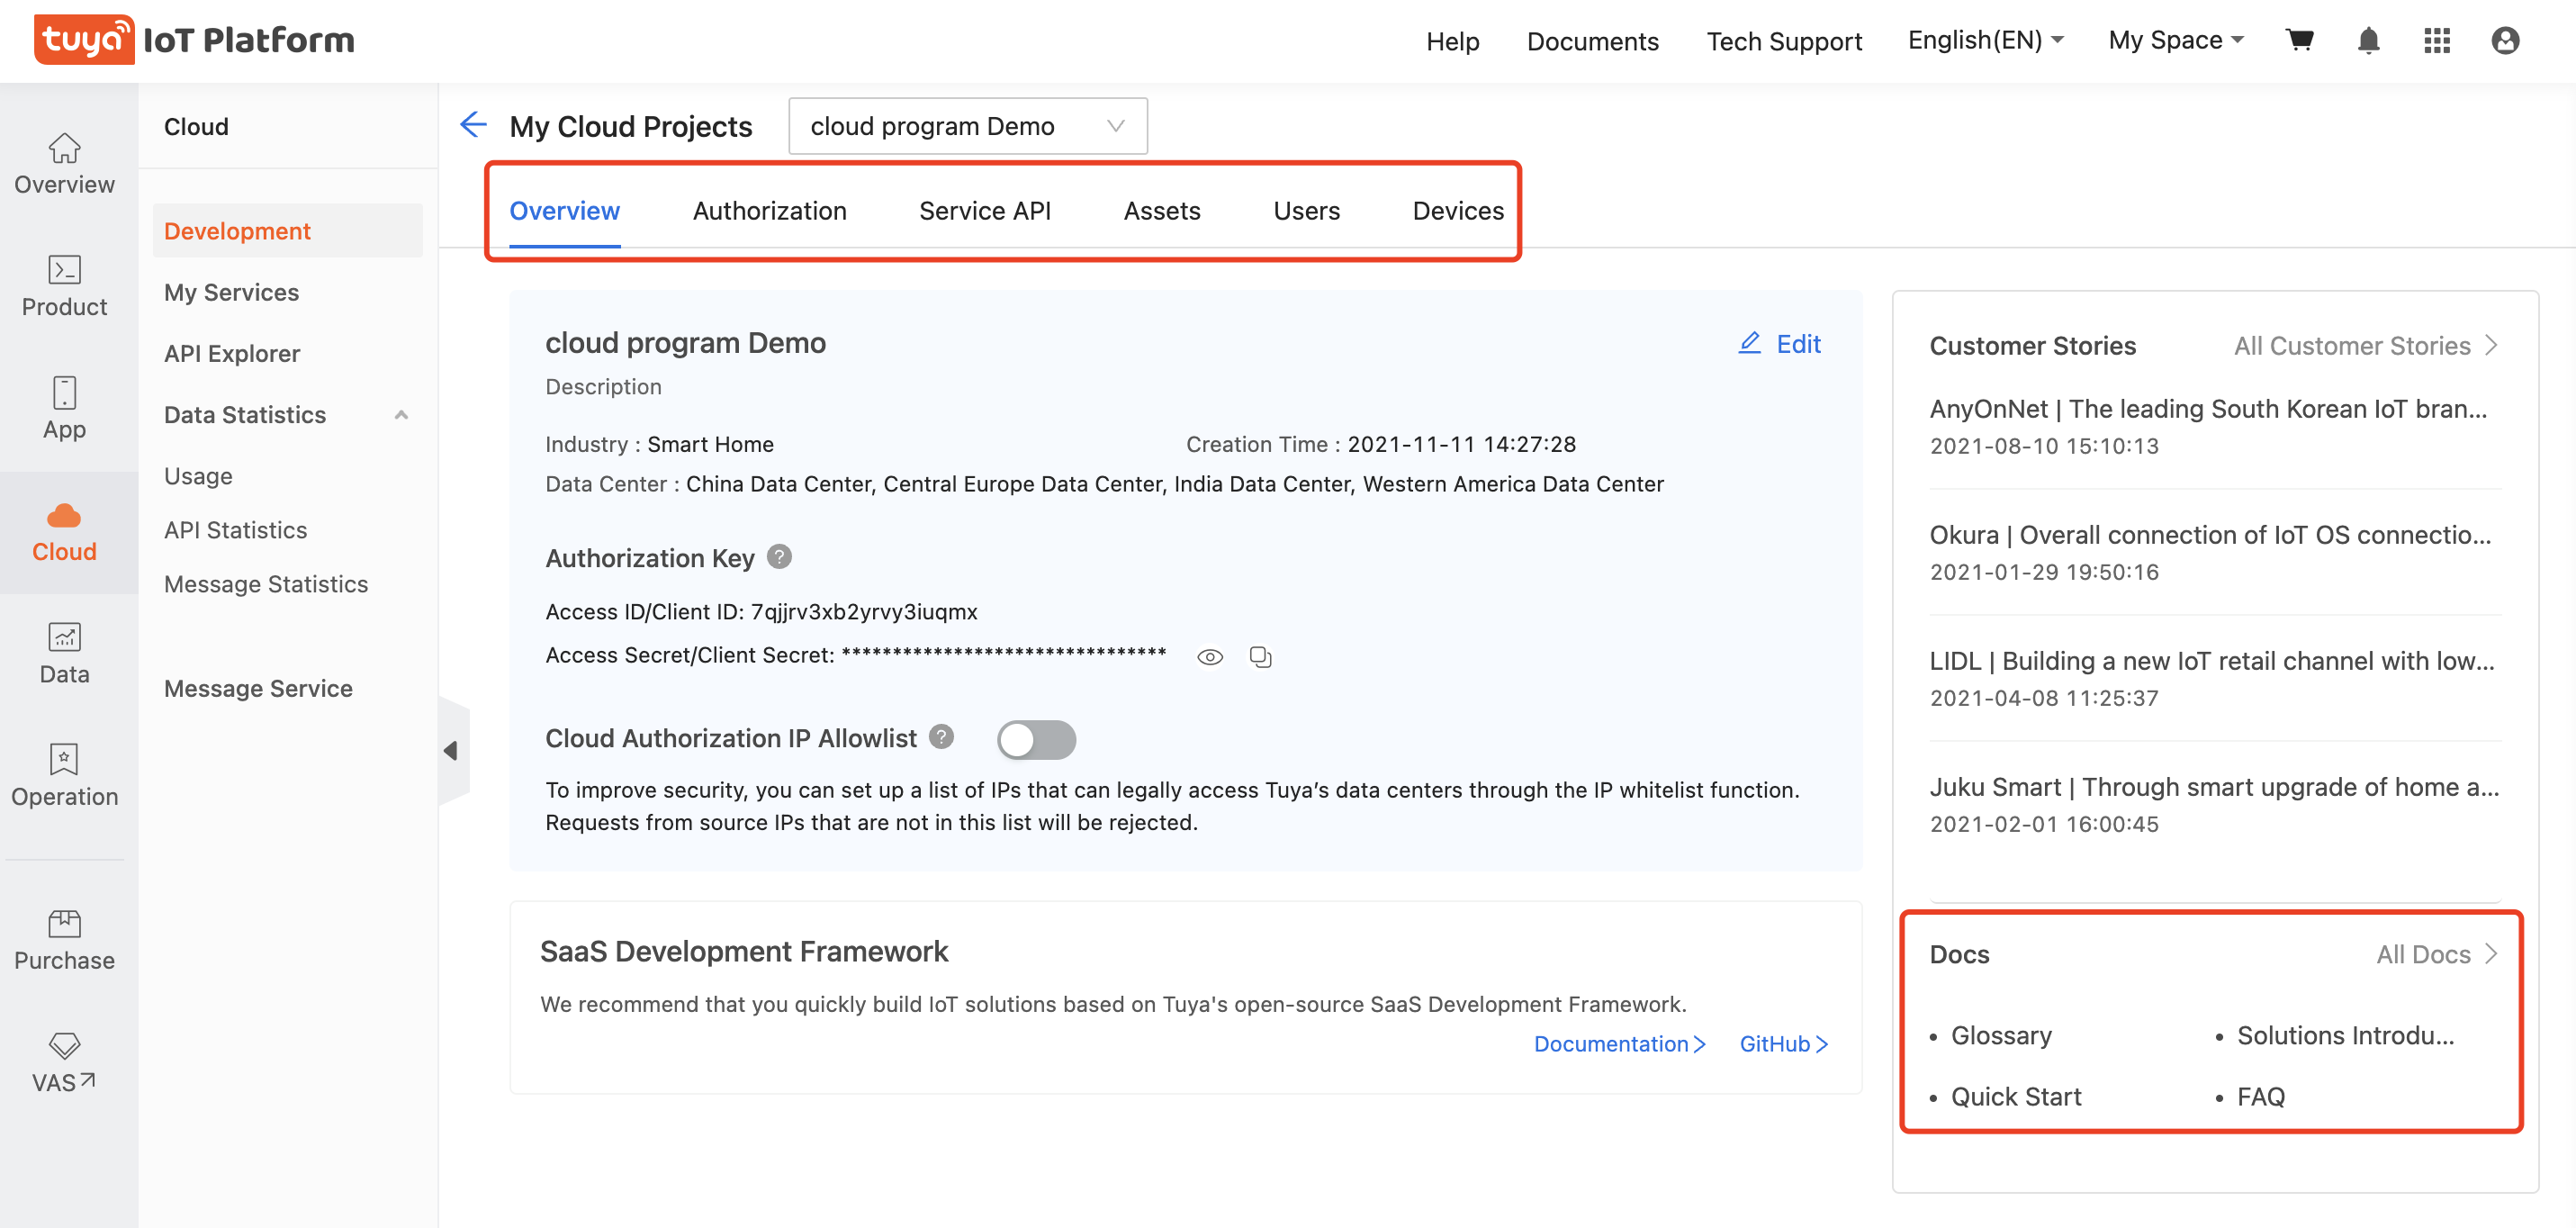Open the apps grid icon
2576x1228 pixels.
2437,40
